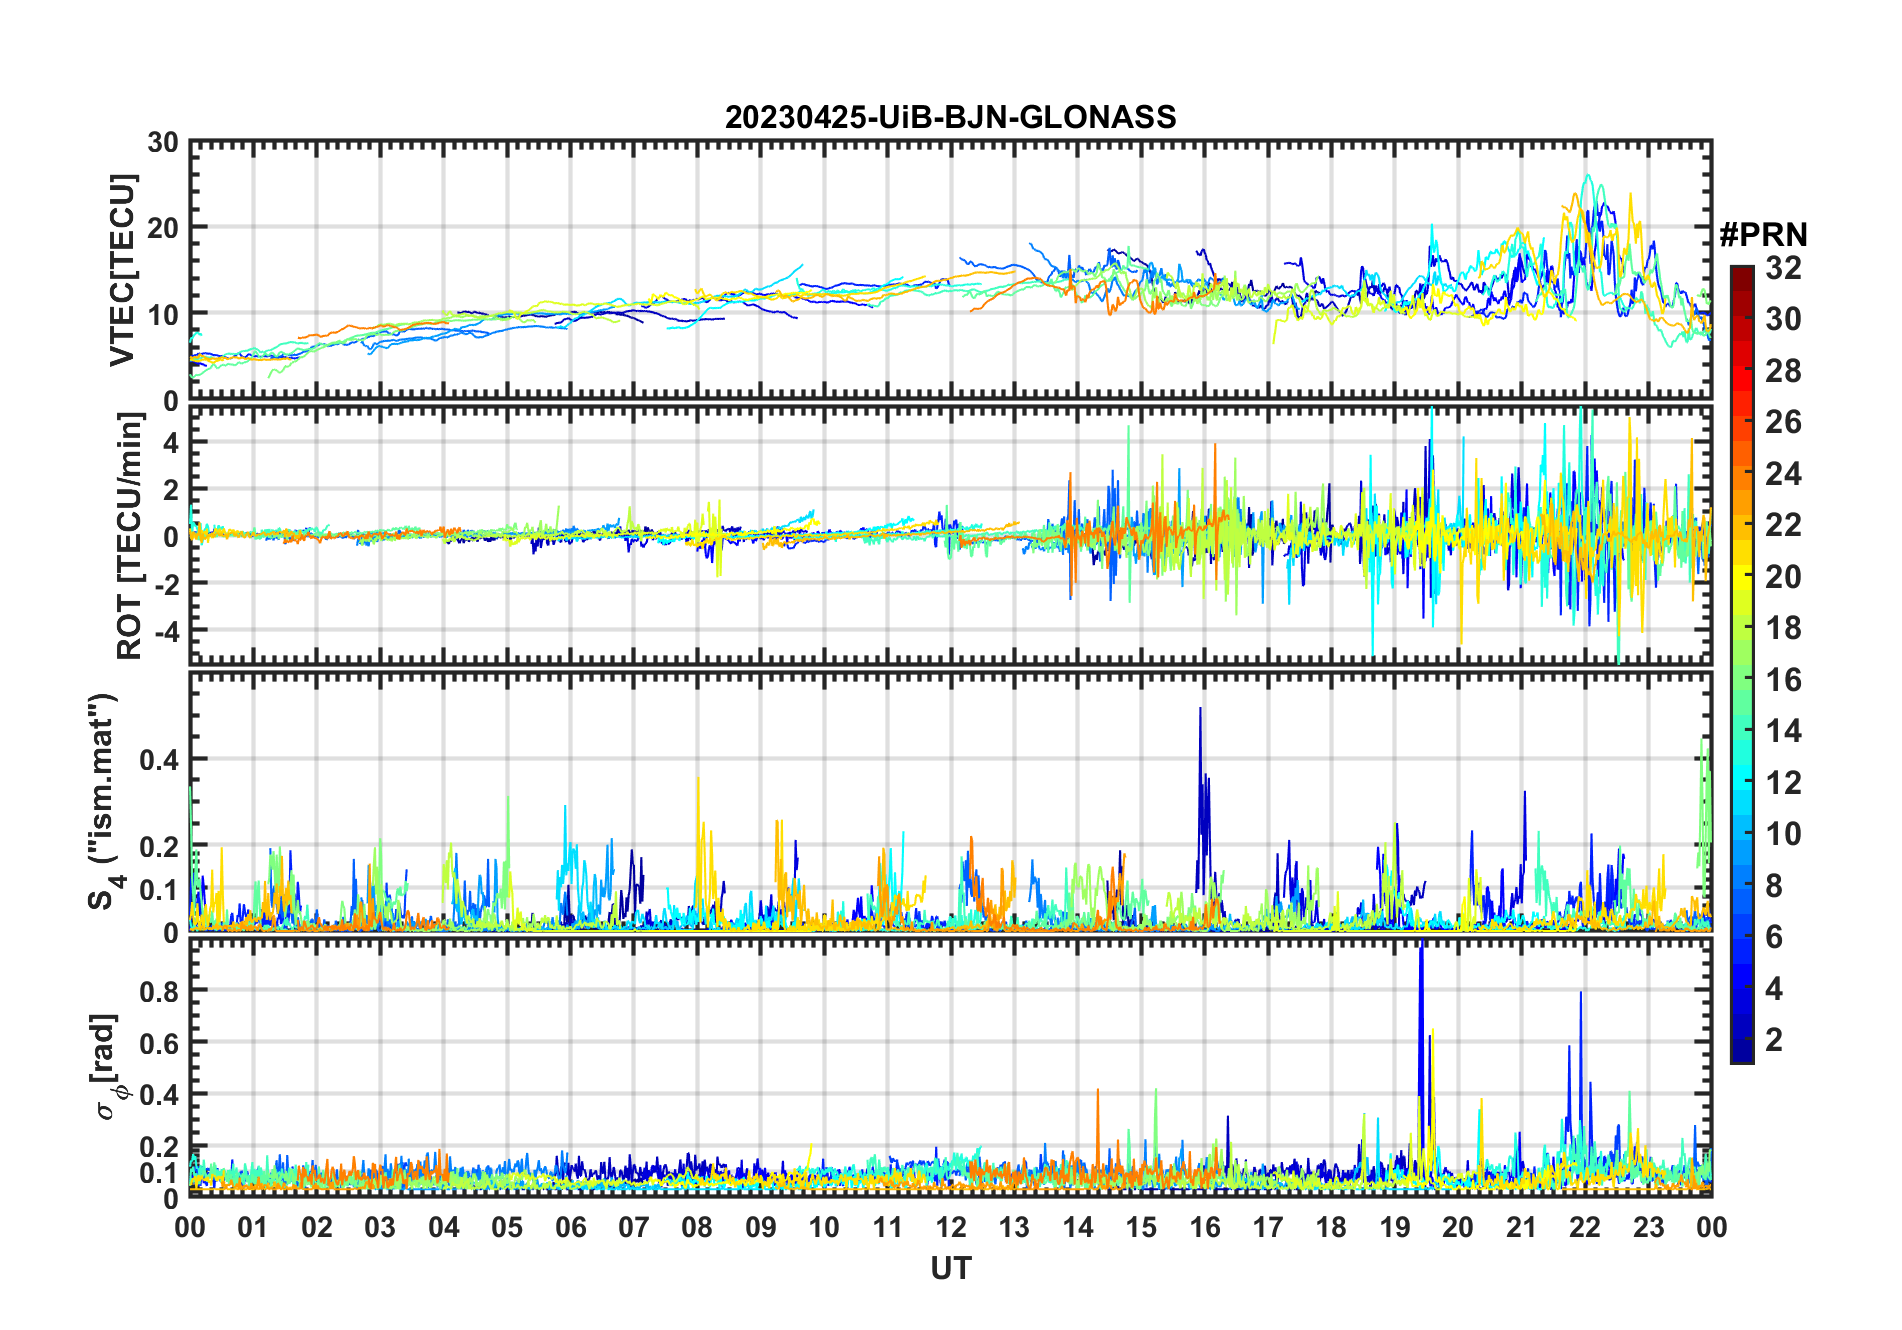Select the S4 y-axis label

pyautogui.click(x=103, y=802)
